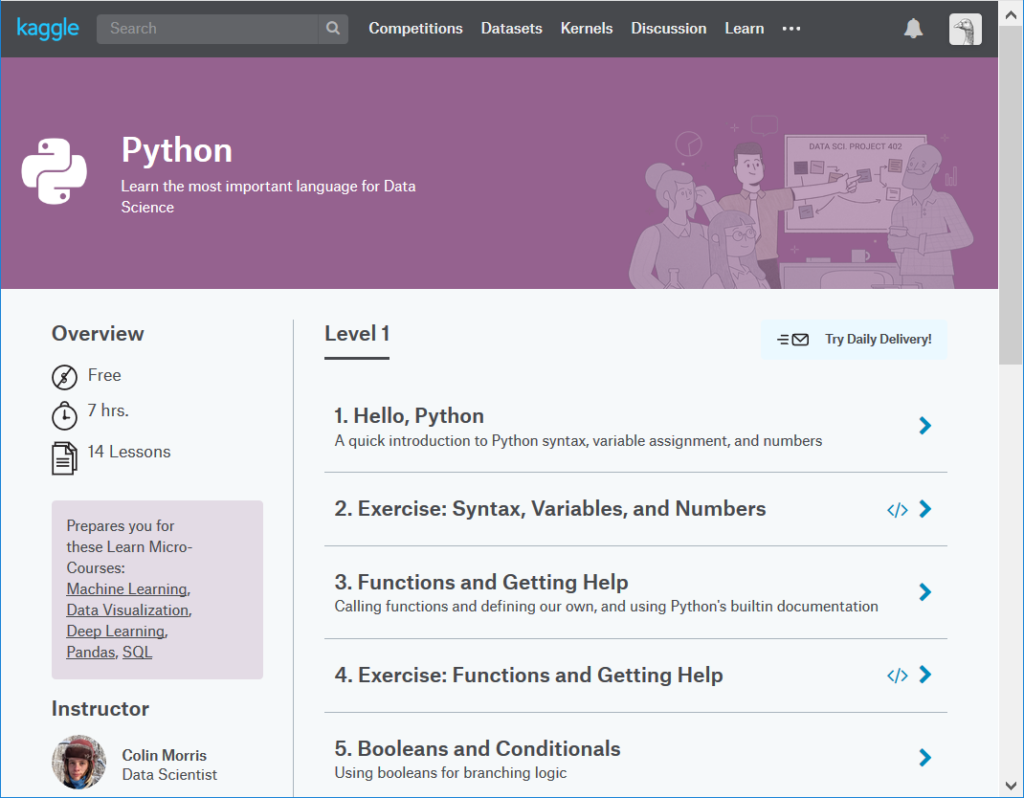Click the banner team illustration
1024x798 pixels.
801,202
